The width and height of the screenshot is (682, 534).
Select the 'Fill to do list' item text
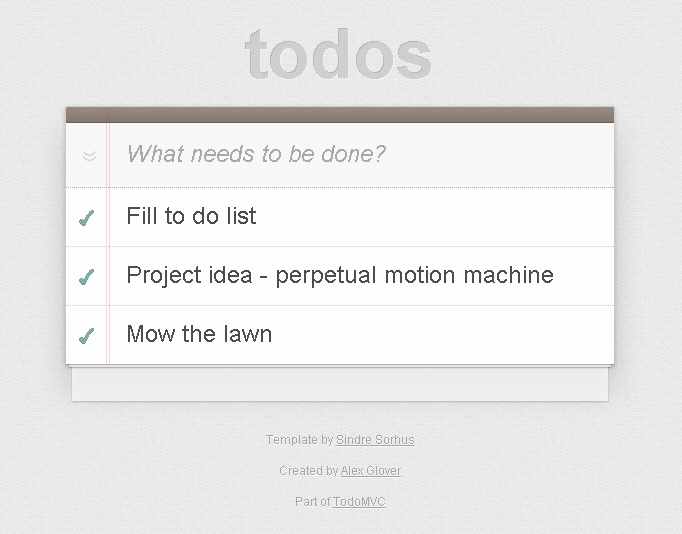pyautogui.click(x=191, y=216)
